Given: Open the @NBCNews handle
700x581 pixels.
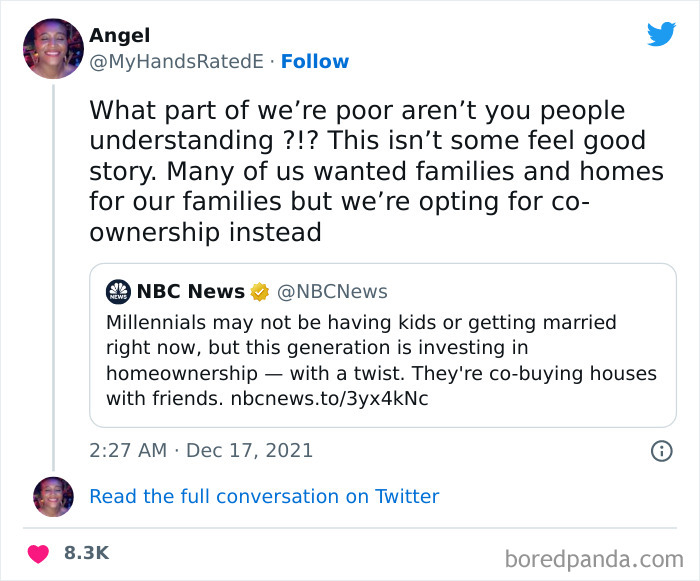Looking at the screenshot, I should (x=331, y=292).
